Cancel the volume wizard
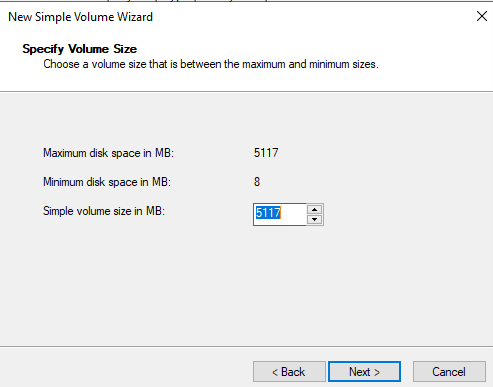The image size is (493, 387). tap(449, 372)
